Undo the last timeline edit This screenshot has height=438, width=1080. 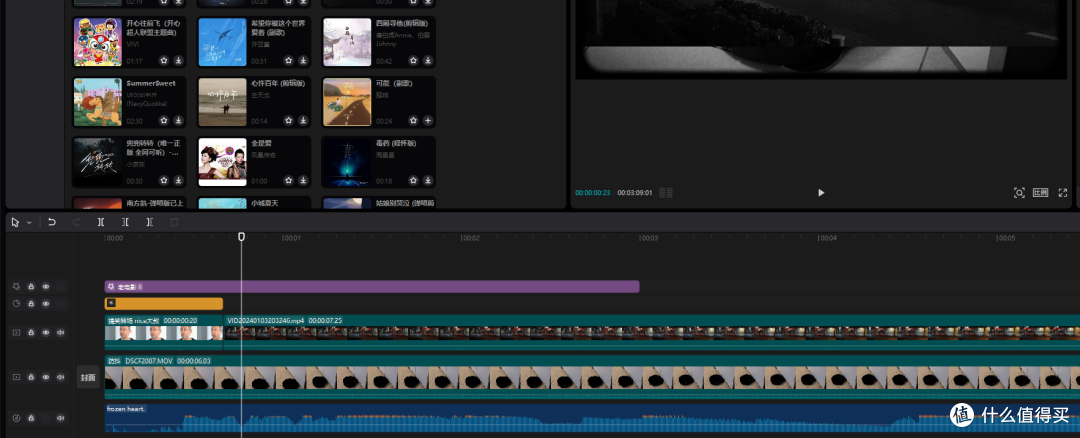(x=52, y=222)
